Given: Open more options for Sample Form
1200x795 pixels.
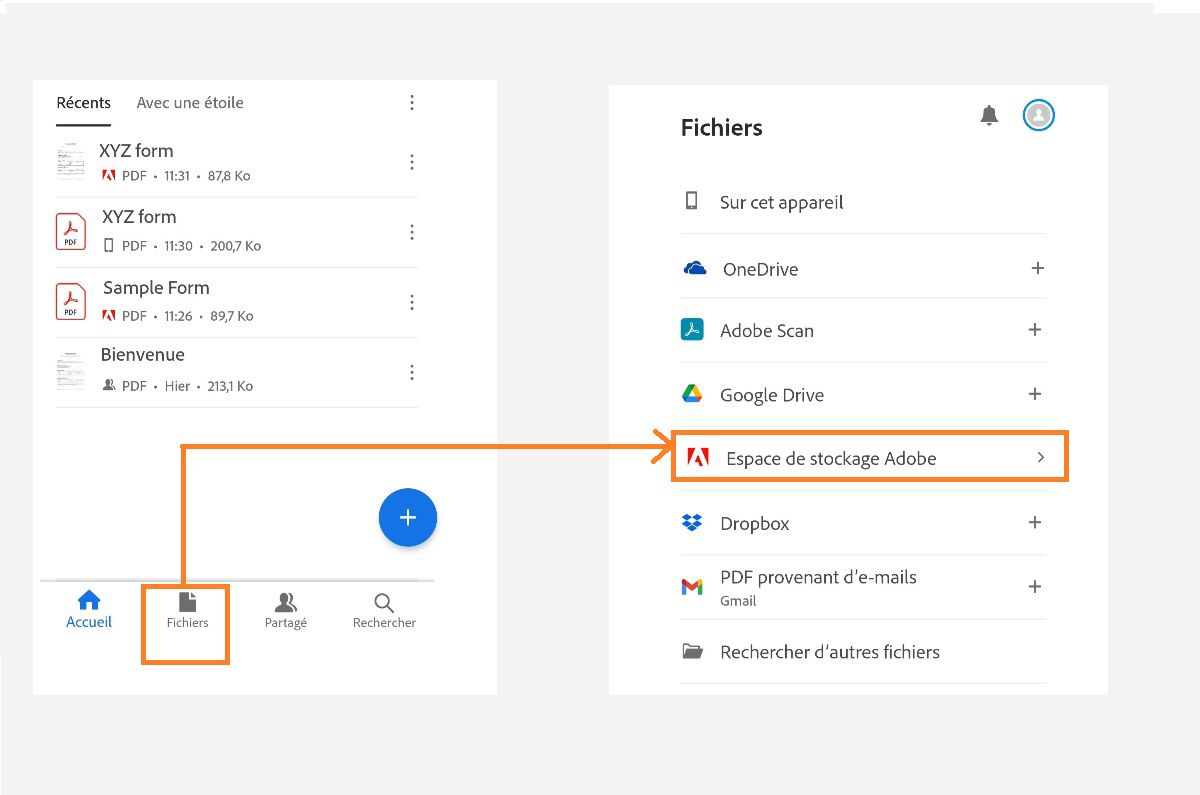Looking at the screenshot, I should [x=412, y=302].
